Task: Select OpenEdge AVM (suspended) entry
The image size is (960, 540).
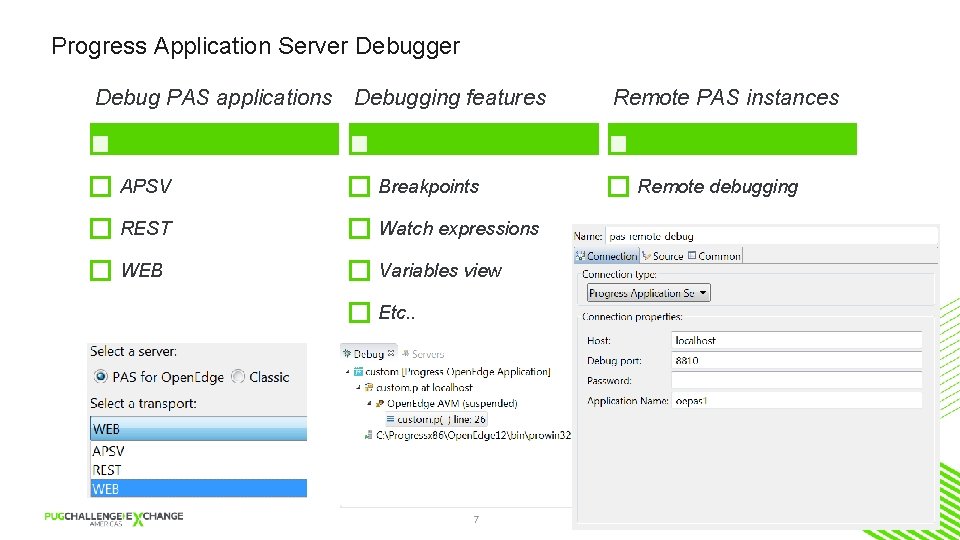Action: tap(452, 403)
